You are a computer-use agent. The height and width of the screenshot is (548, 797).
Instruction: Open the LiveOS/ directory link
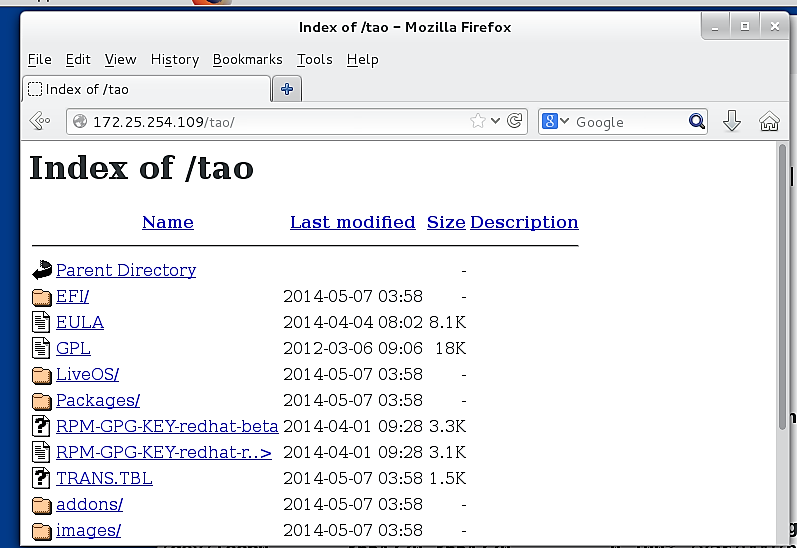[x=87, y=374]
